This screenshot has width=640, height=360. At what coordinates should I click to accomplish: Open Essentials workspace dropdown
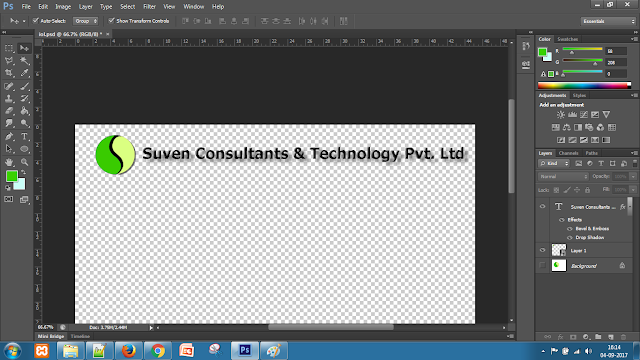608,21
